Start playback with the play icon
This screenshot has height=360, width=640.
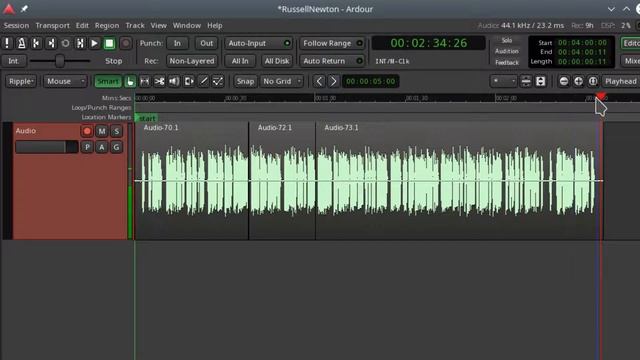pos(94,43)
